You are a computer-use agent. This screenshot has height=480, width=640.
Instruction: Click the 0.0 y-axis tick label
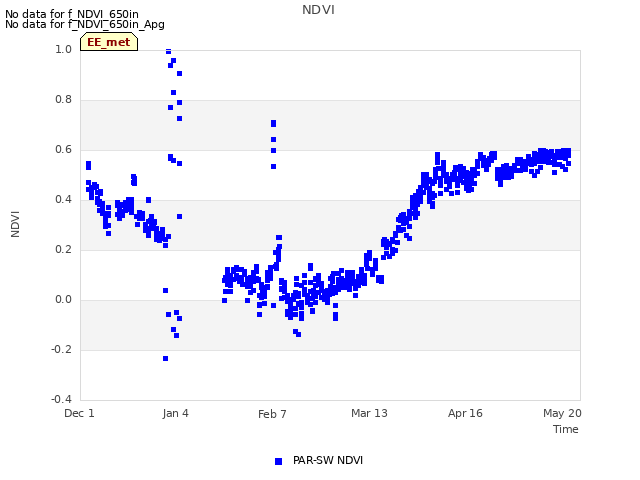63,300
